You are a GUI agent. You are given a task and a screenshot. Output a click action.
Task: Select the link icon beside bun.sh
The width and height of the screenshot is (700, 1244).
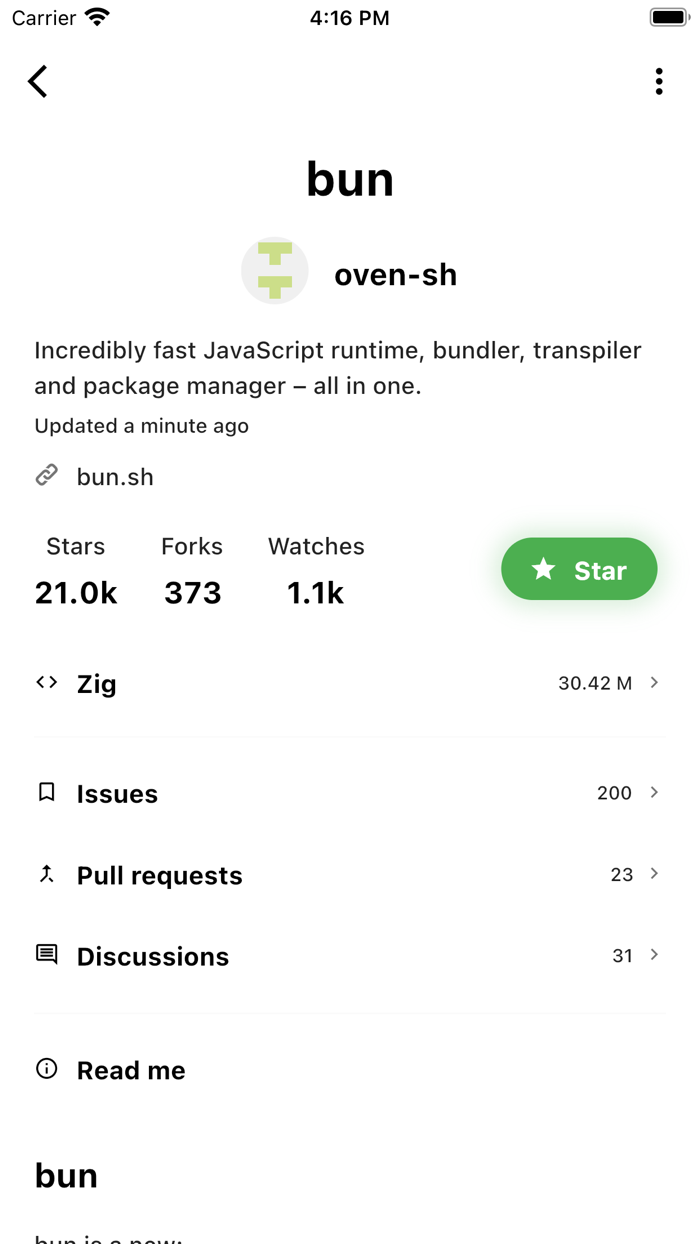click(x=46, y=475)
